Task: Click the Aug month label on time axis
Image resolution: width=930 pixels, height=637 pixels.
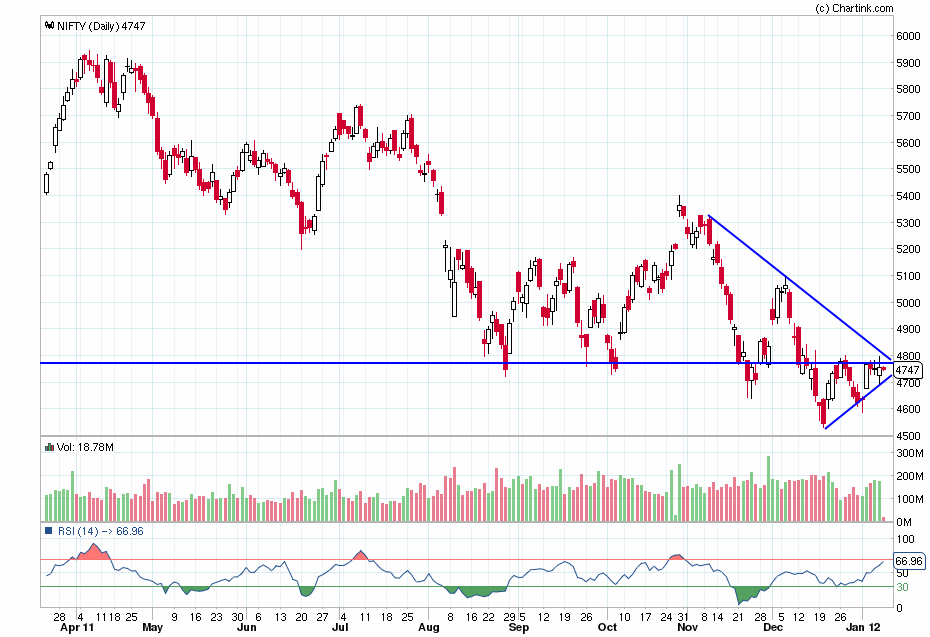Action: pyautogui.click(x=428, y=630)
